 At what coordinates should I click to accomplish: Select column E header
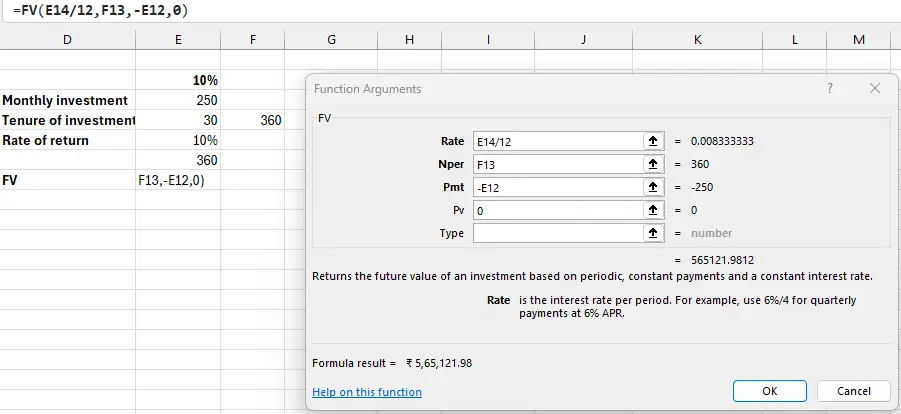[x=178, y=39]
